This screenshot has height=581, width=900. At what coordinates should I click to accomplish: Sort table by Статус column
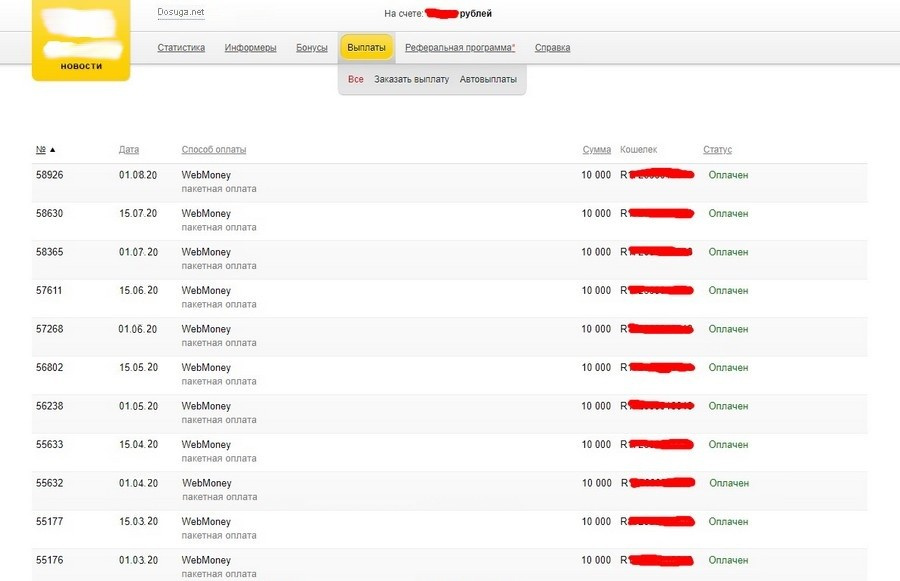[x=717, y=149]
